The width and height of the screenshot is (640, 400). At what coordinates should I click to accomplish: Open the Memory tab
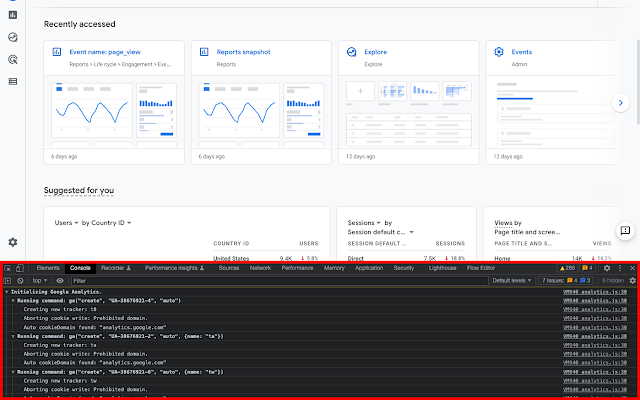pyautogui.click(x=334, y=268)
